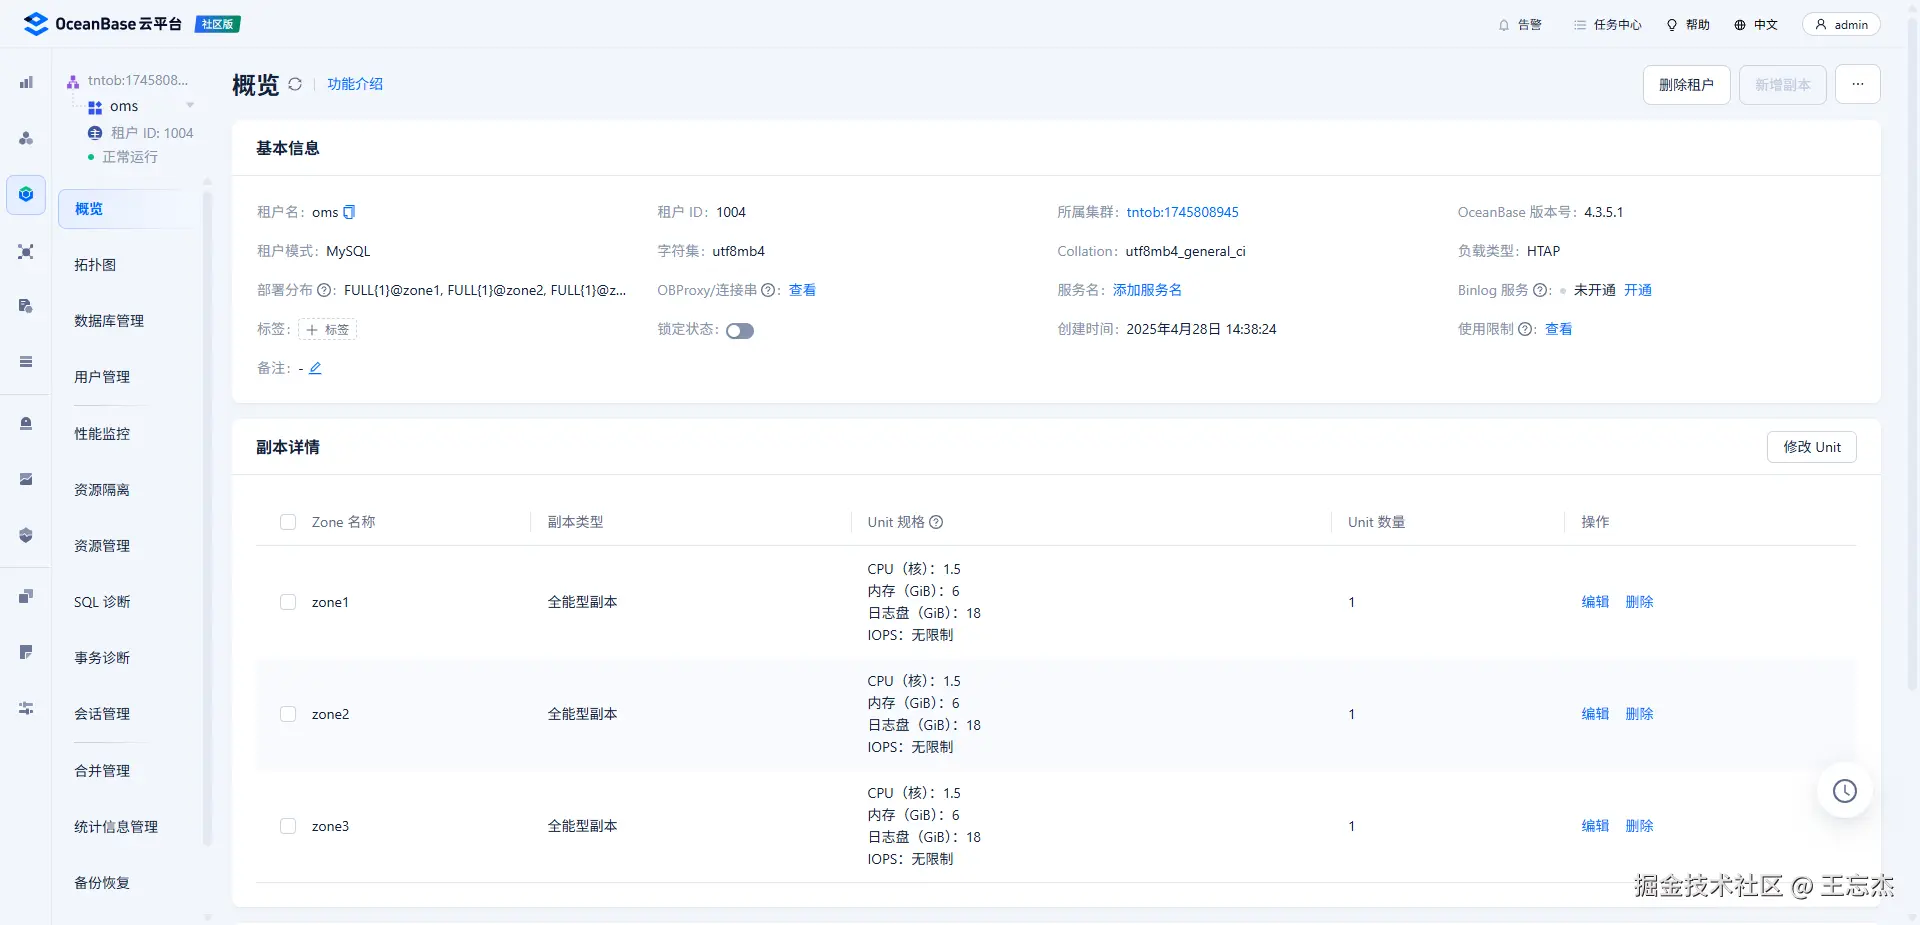Show help for Binlog 服务
Image resolution: width=1920 pixels, height=925 pixels.
pos(1540,291)
